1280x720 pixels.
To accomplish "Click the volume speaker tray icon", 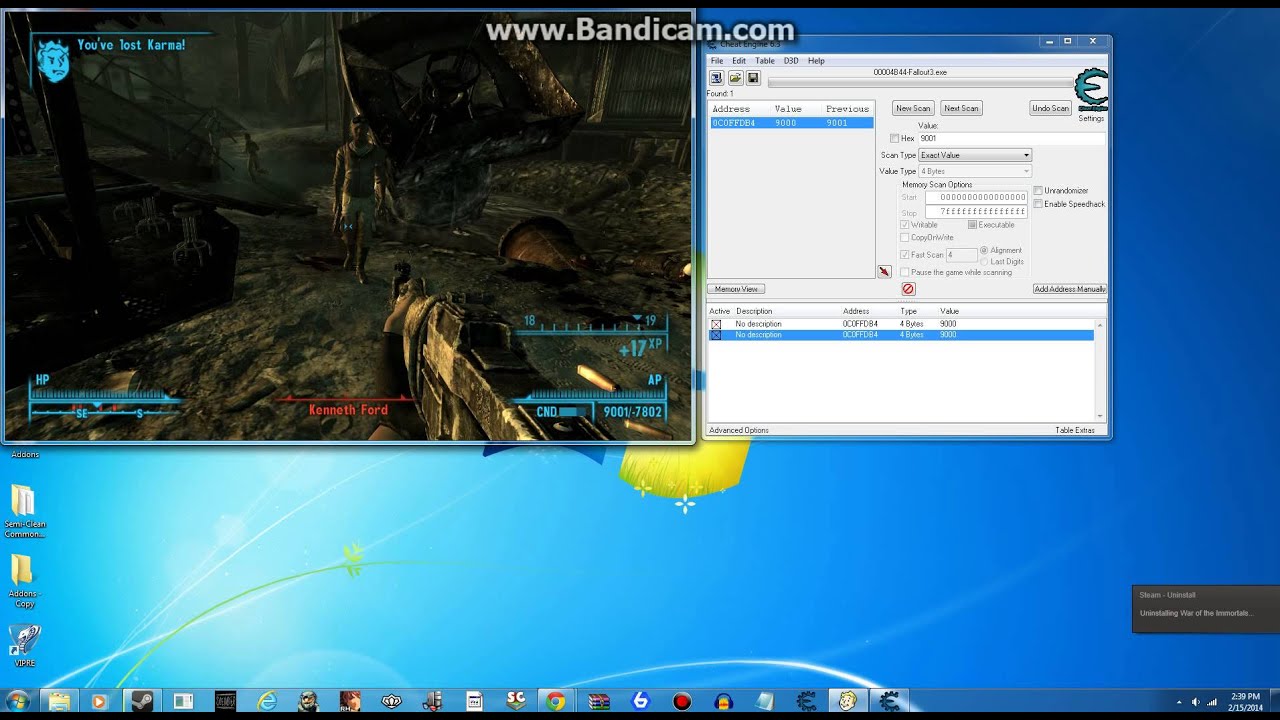I will pos(1197,702).
